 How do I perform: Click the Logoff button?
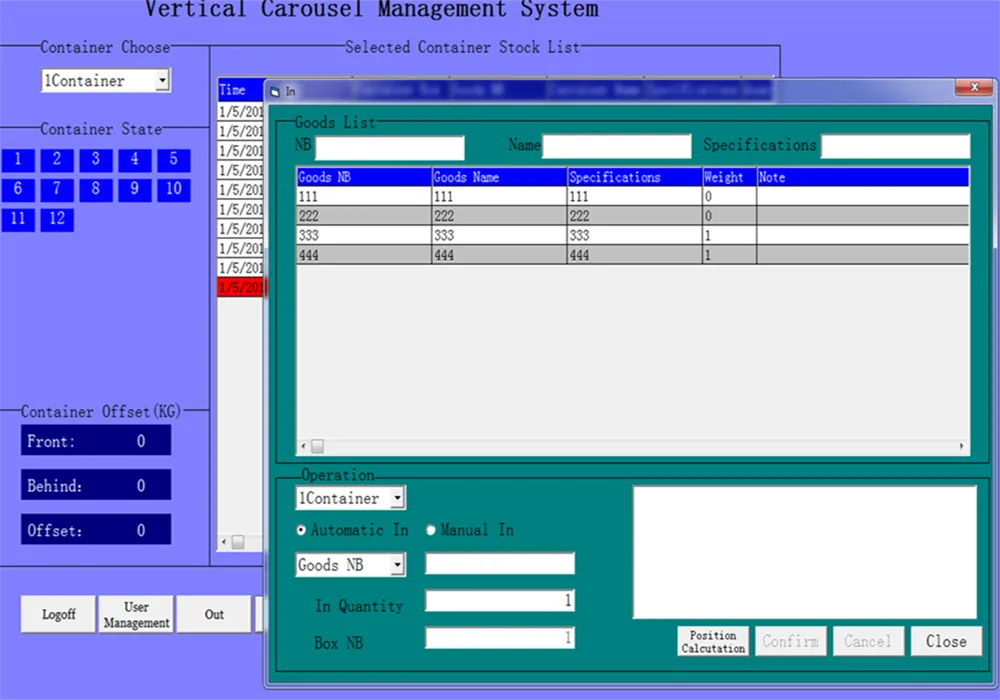pos(58,614)
